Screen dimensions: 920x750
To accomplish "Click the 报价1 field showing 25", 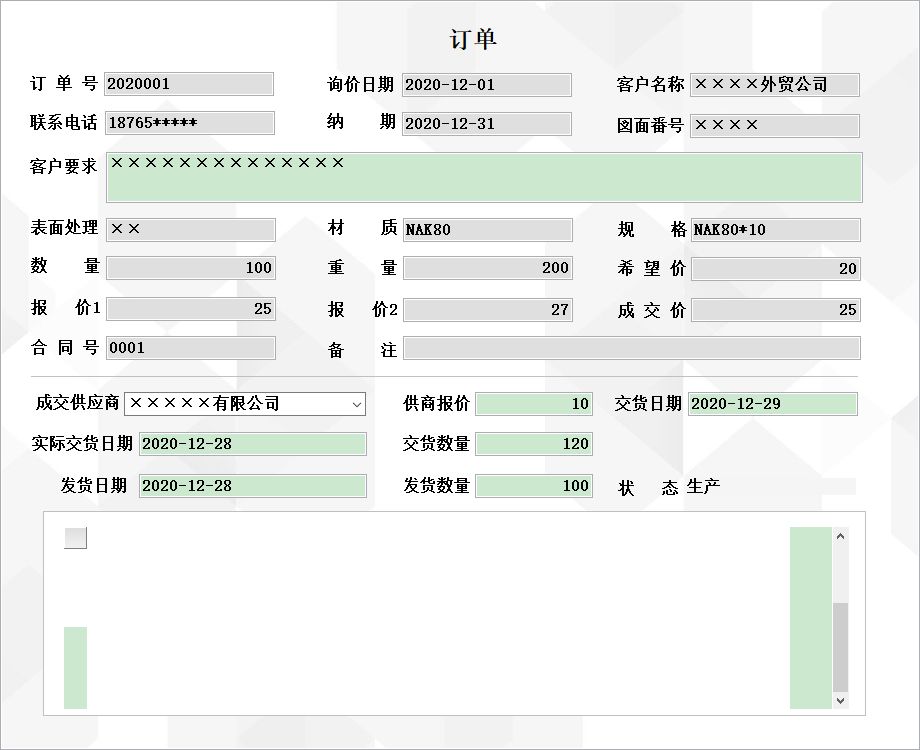I will tap(191, 309).
